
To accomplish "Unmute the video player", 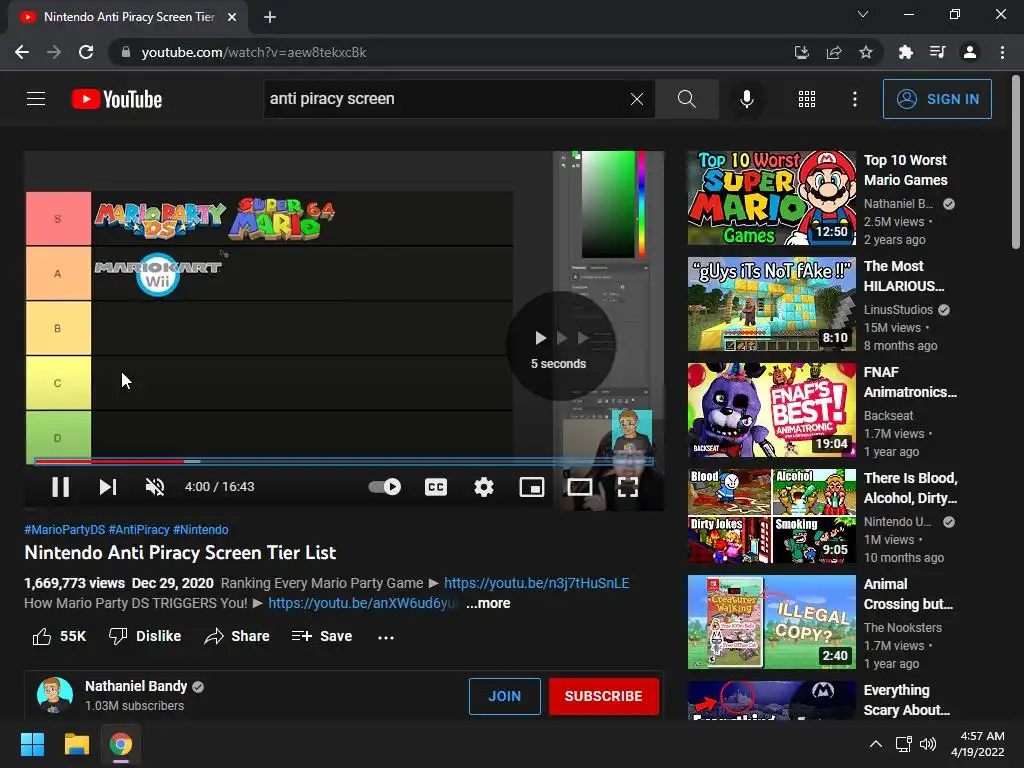I will coord(155,487).
